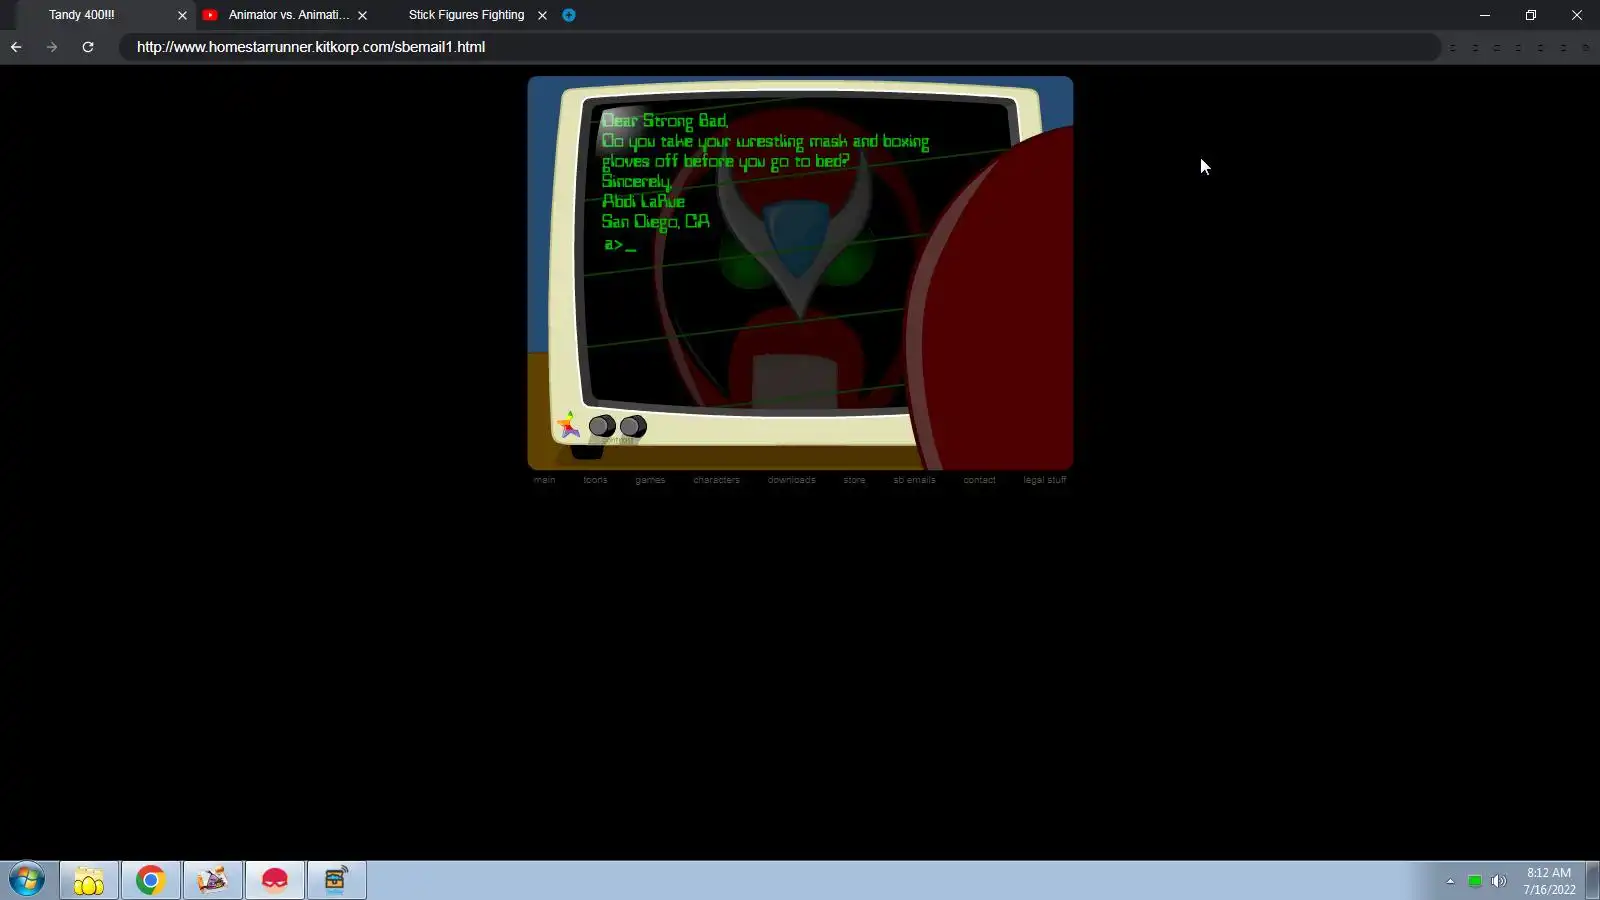The image size is (1600, 900).
Task: Click the green tray status icon
Action: coord(1474,881)
